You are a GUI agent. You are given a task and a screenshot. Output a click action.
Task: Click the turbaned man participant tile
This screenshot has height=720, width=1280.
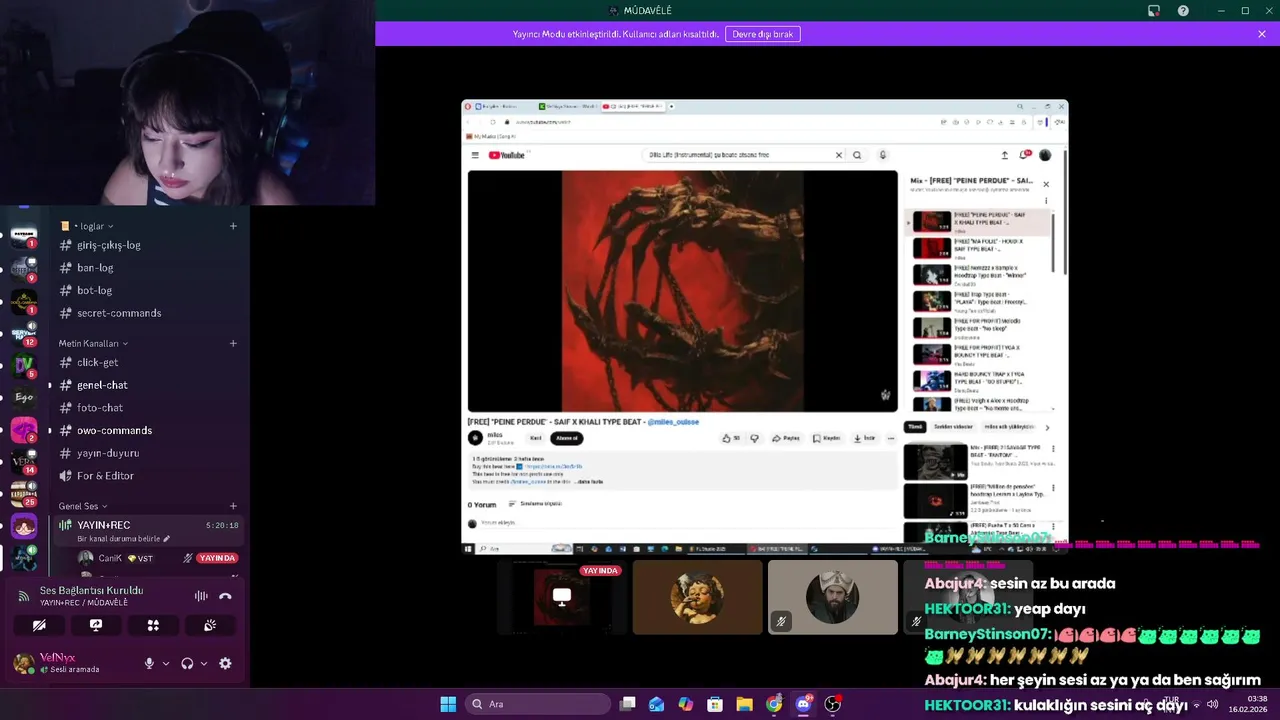coord(833,597)
